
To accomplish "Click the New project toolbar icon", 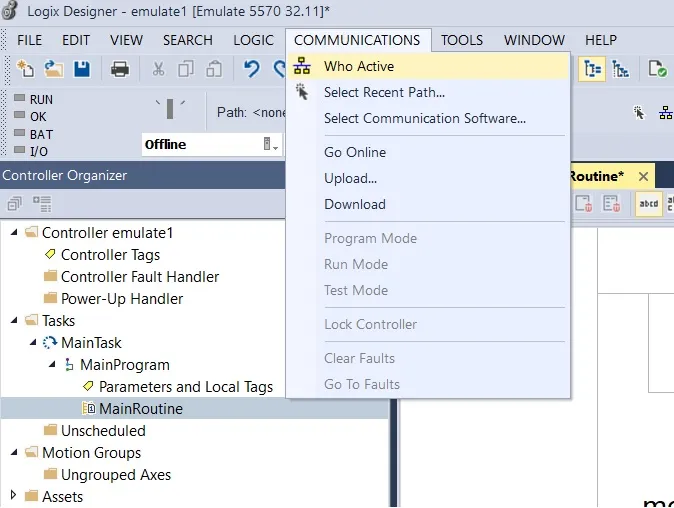I will tap(25, 69).
